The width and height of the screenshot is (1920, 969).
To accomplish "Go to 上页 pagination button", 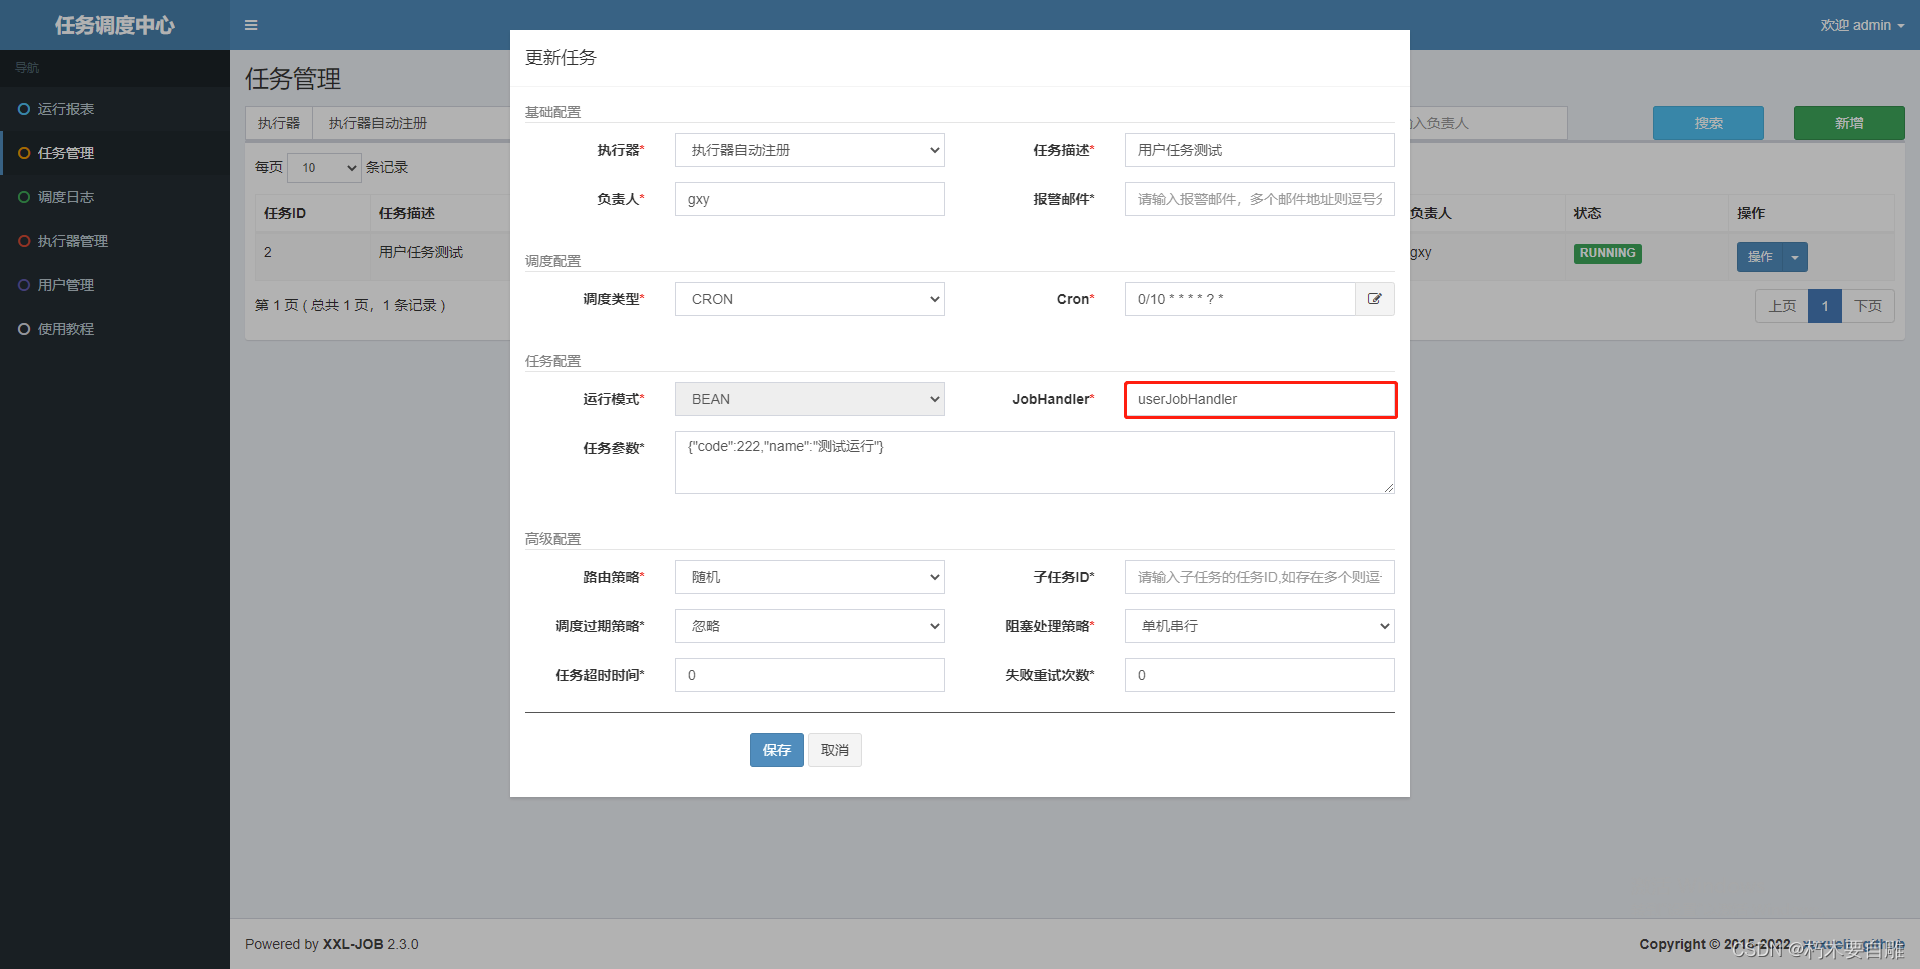I will [1782, 306].
